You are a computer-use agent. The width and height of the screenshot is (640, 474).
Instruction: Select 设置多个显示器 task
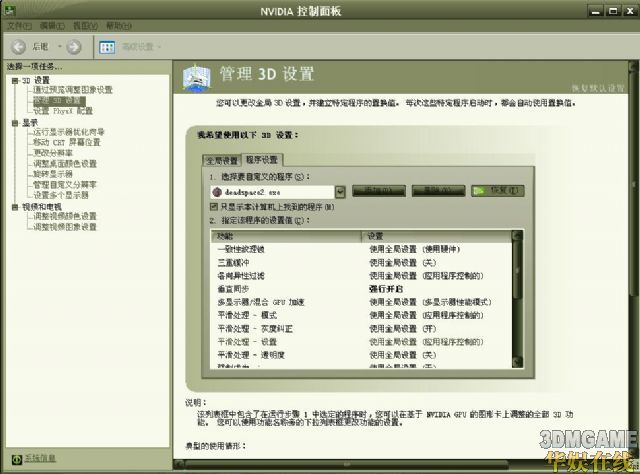pos(61,195)
